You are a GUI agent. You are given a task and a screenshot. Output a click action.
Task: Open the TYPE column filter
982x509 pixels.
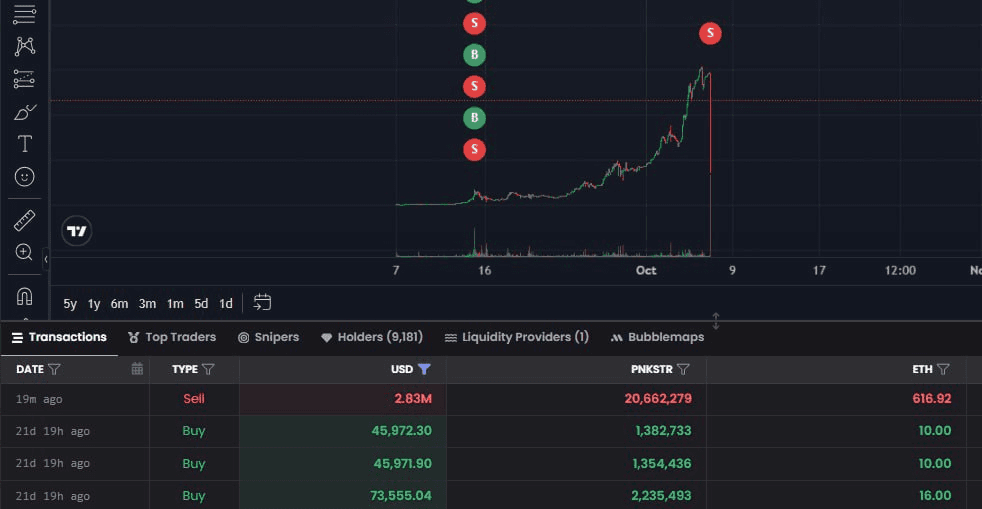[x=209, y=369]
